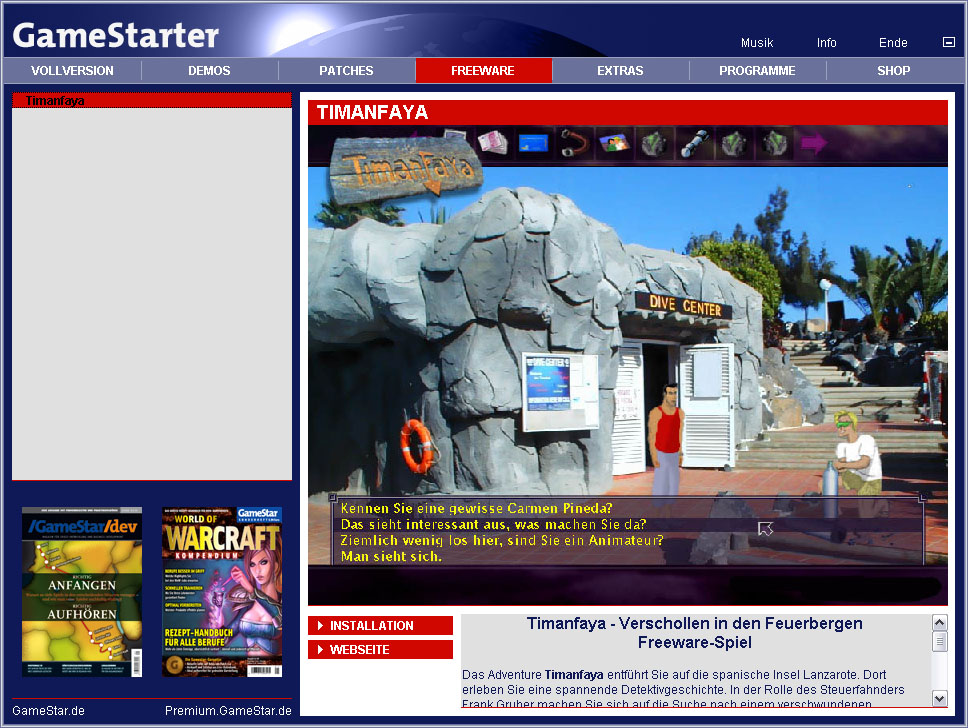Go to the SHOP tab

click(893, 71)
